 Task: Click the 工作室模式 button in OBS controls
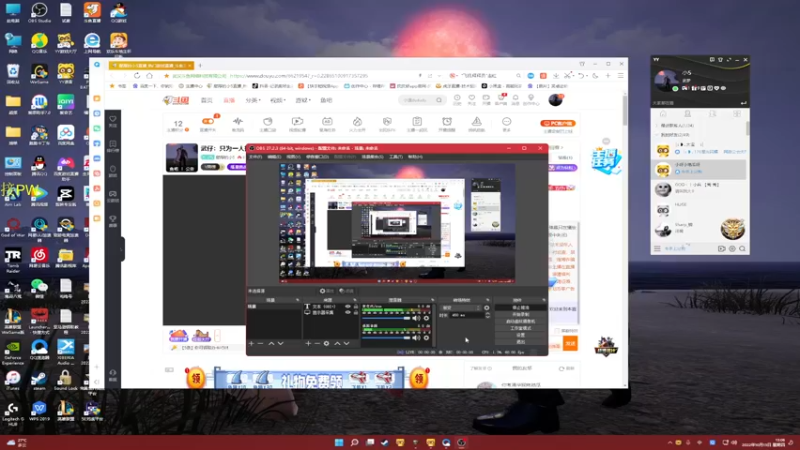520,328
